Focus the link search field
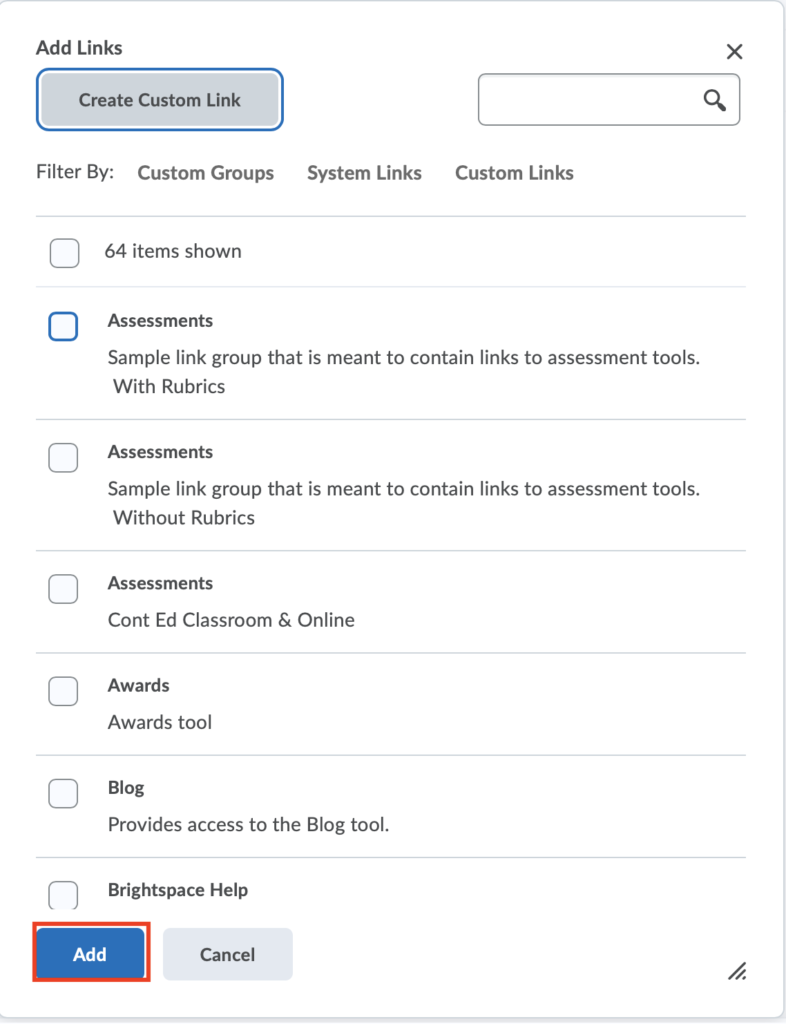The image size is (786, 1024). [608, 100]
